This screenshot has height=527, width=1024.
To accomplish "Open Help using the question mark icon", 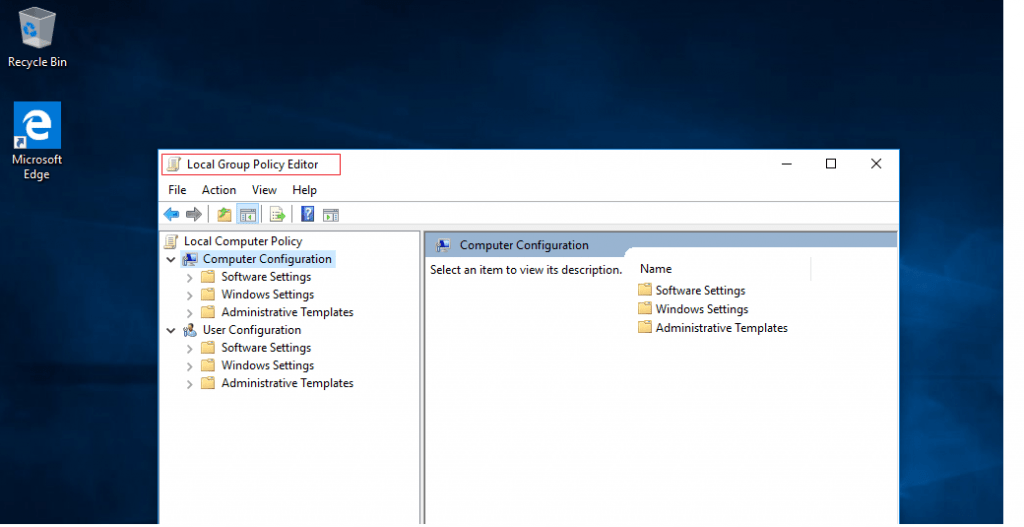I will (x=308, y=214).
